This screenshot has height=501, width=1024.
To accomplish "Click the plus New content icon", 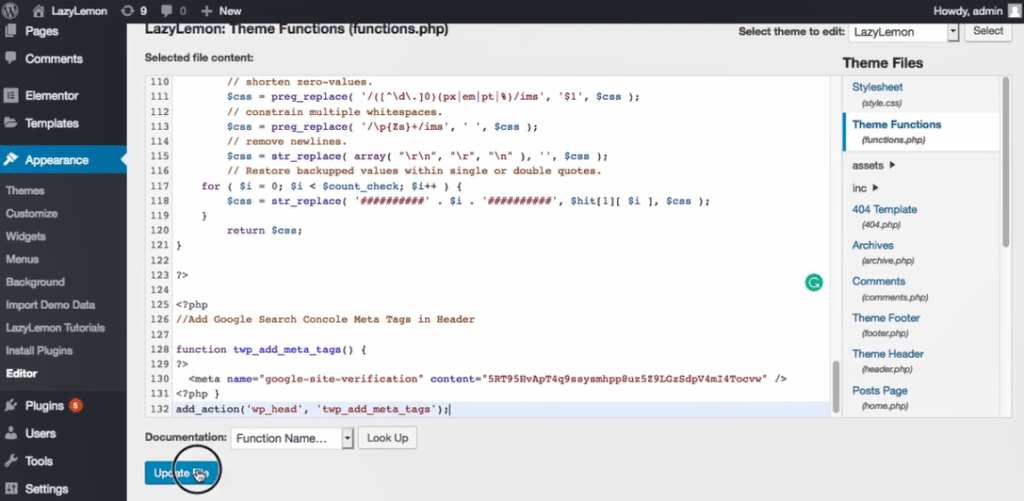I will [206, 11].
